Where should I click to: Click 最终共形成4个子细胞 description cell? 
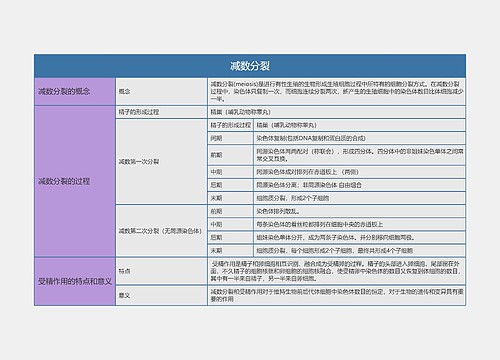(359, 250)
